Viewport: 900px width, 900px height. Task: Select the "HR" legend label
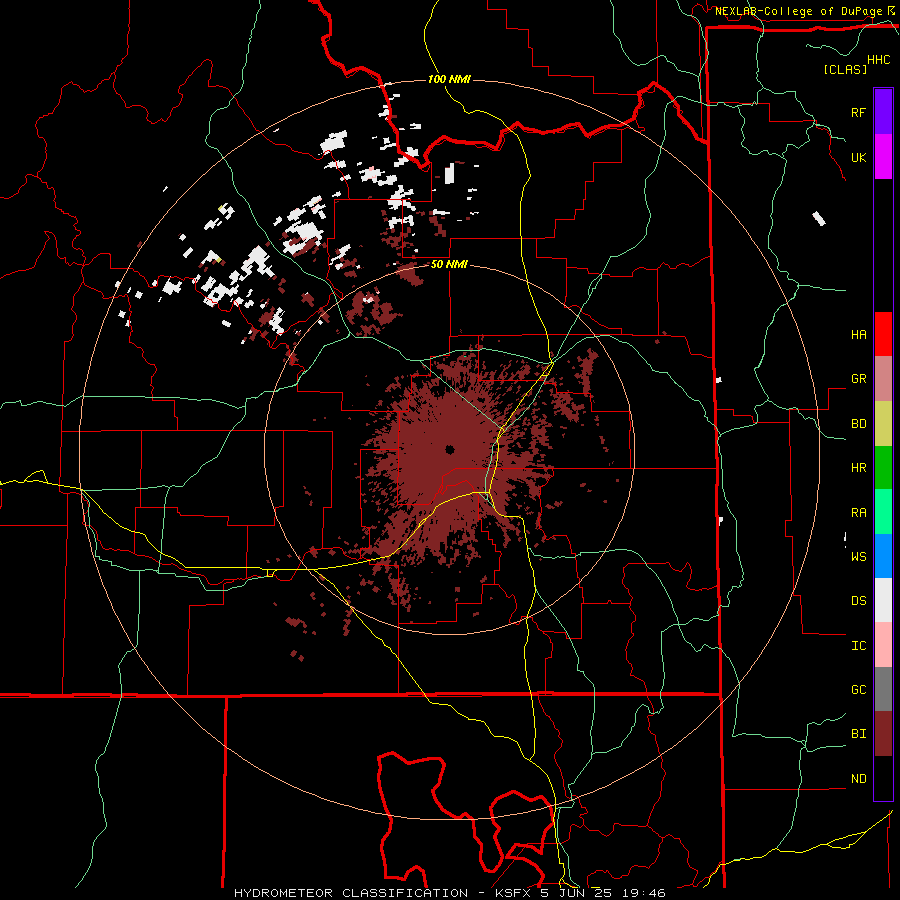tap(858, 468)
